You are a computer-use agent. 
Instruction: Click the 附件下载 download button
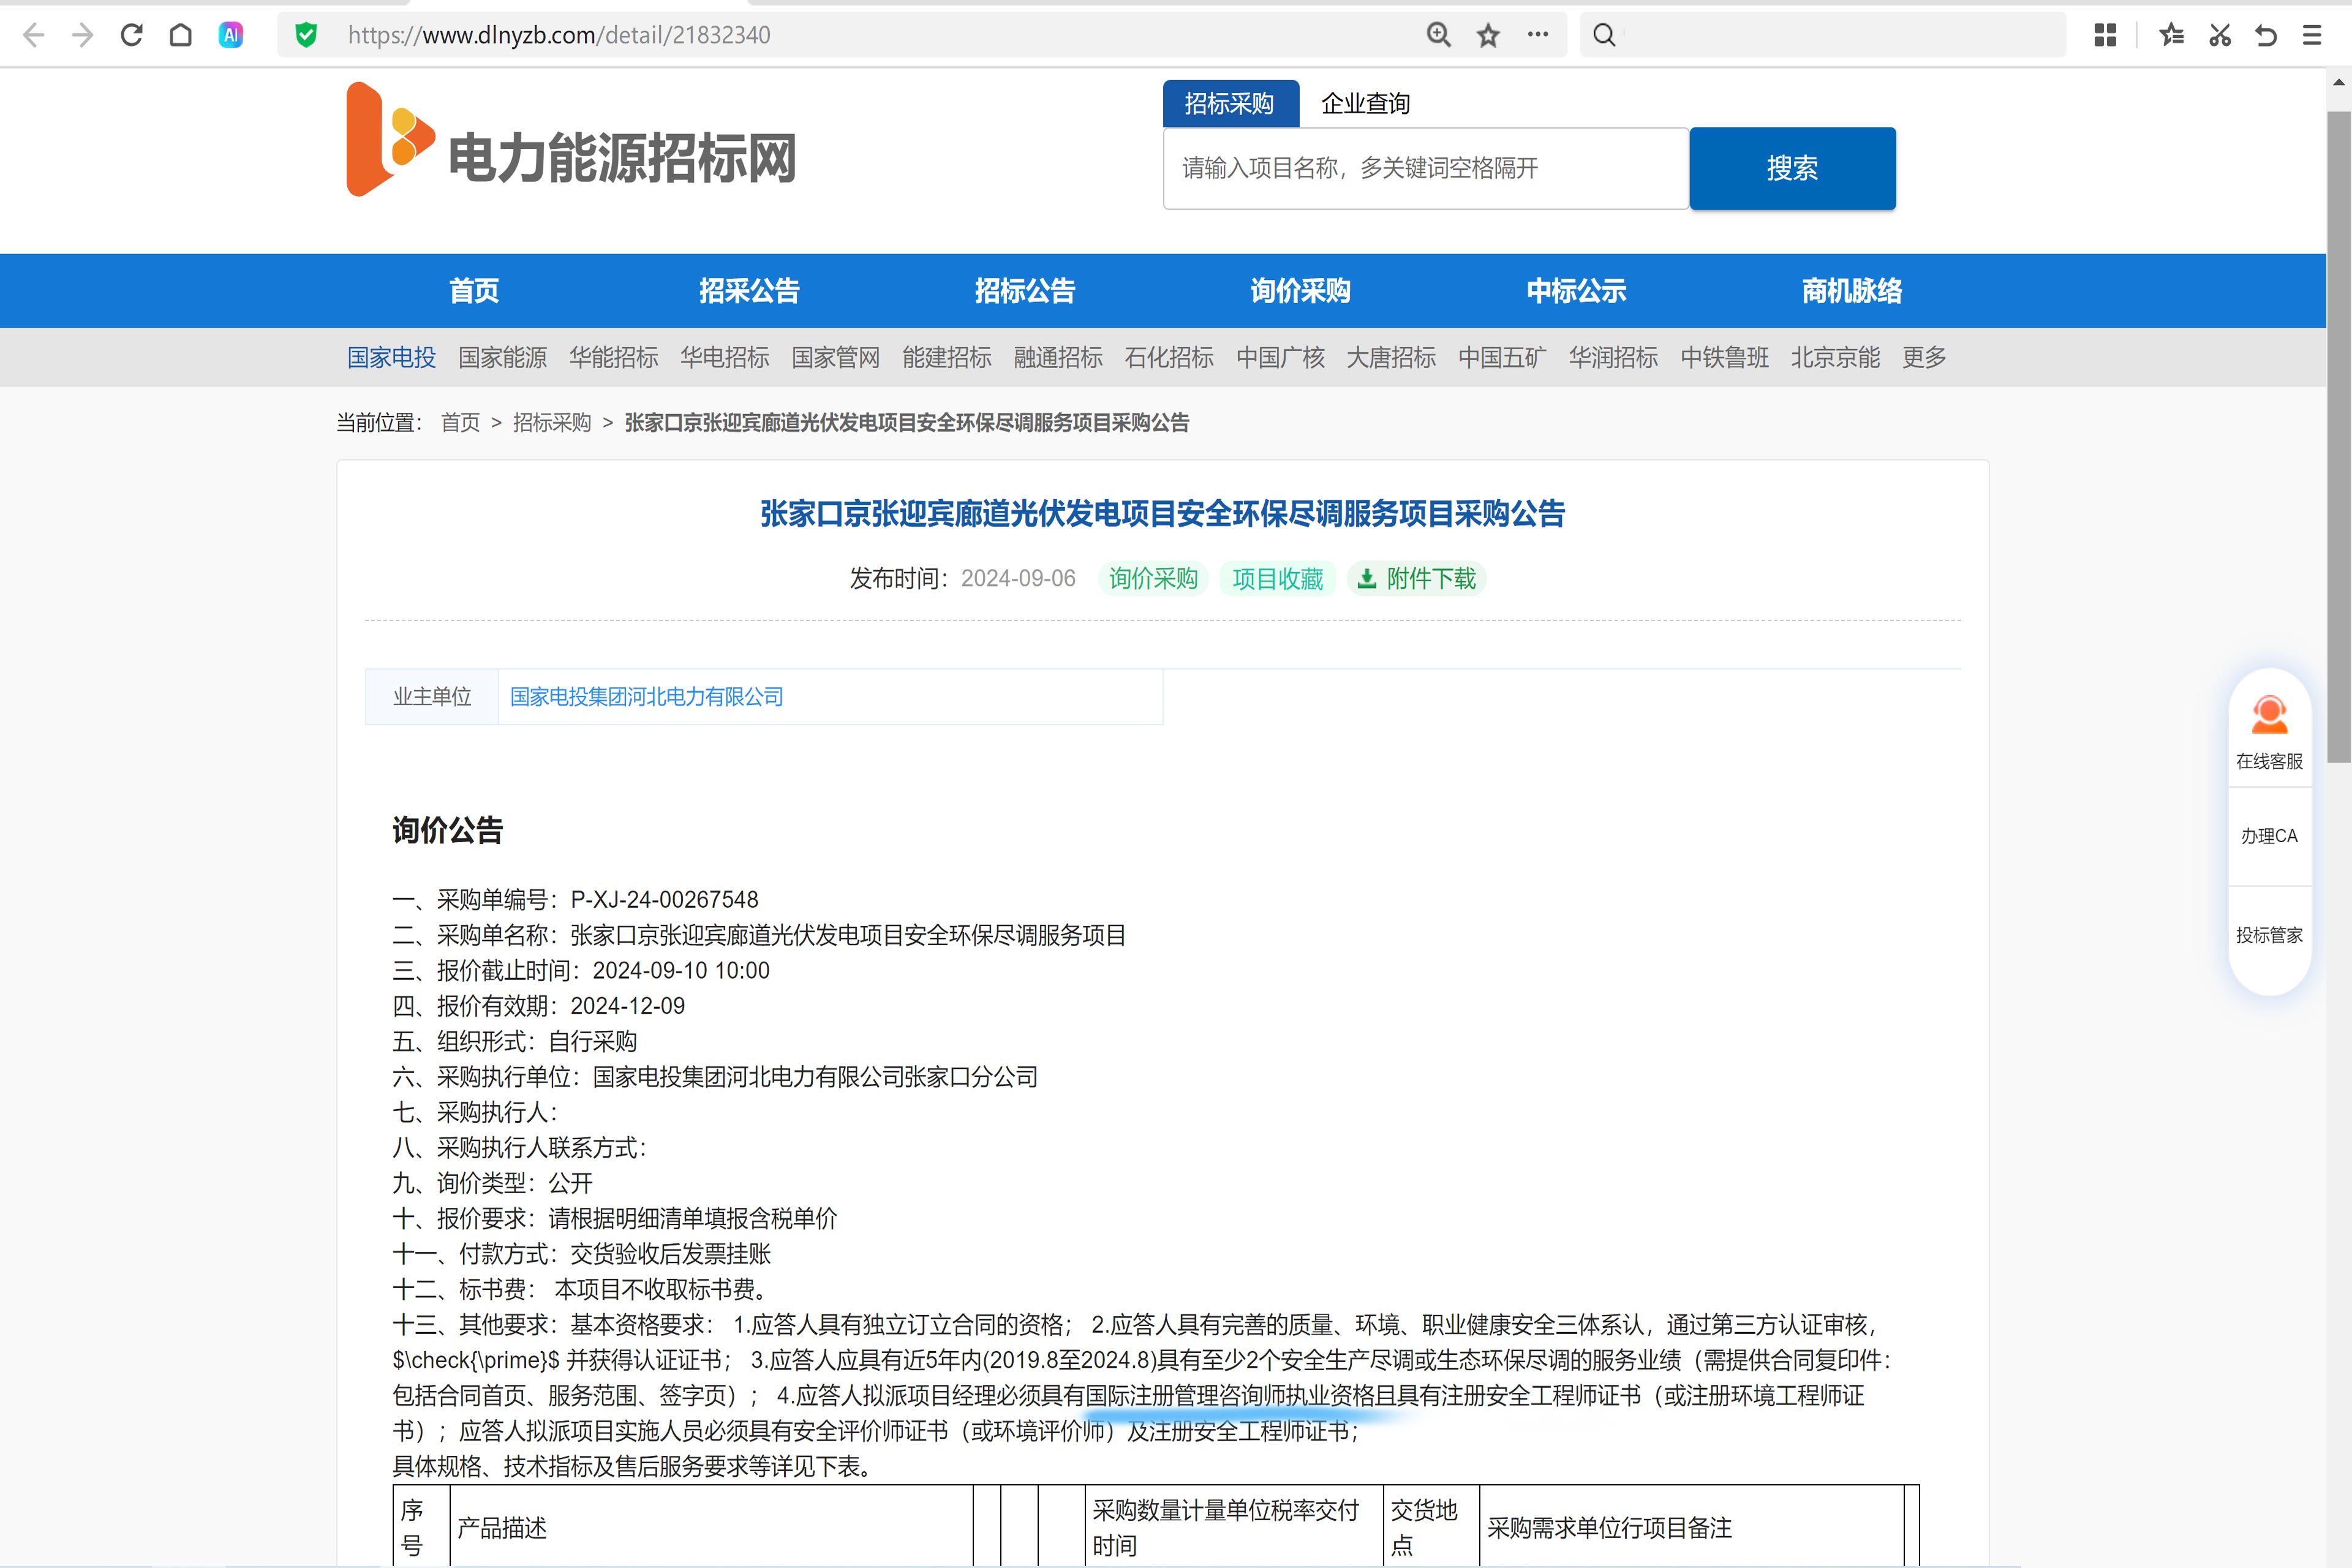click(x=1417, y=578)
